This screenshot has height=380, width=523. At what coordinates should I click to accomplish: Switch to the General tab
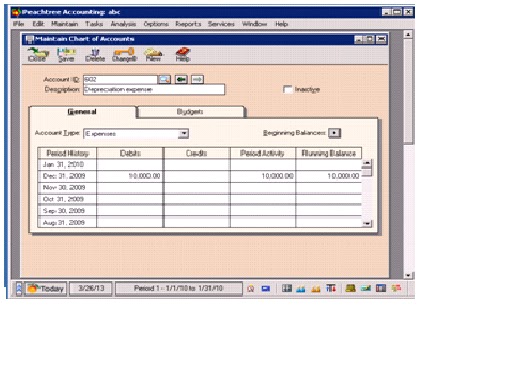pos(82,112)
